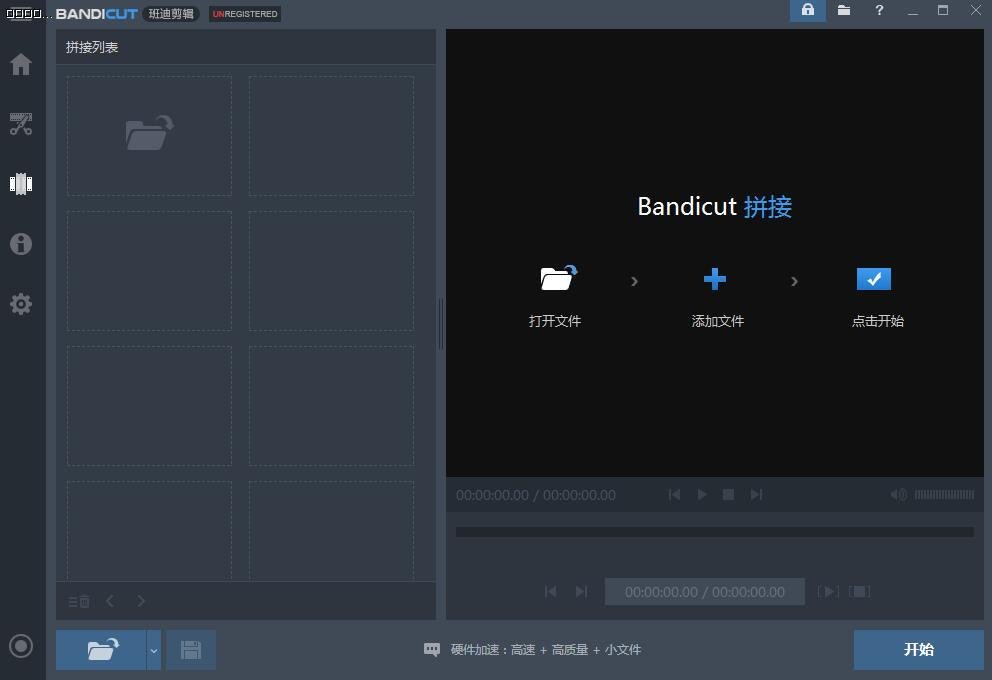Screen dimensions: 992x680
Task: Open help with the question mark icon
Action: [879, 10]
